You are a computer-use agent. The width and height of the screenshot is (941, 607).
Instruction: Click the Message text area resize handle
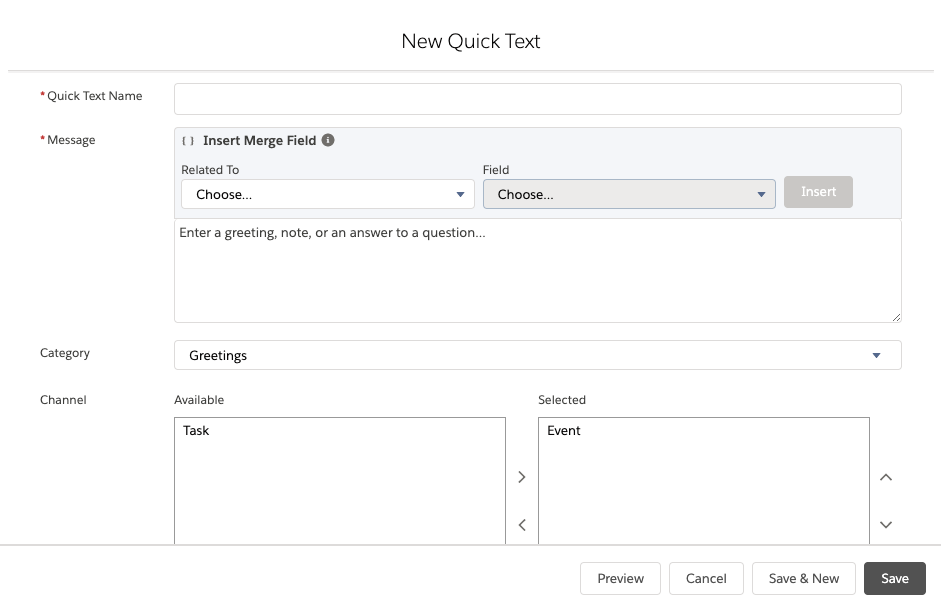pos(896,317)
